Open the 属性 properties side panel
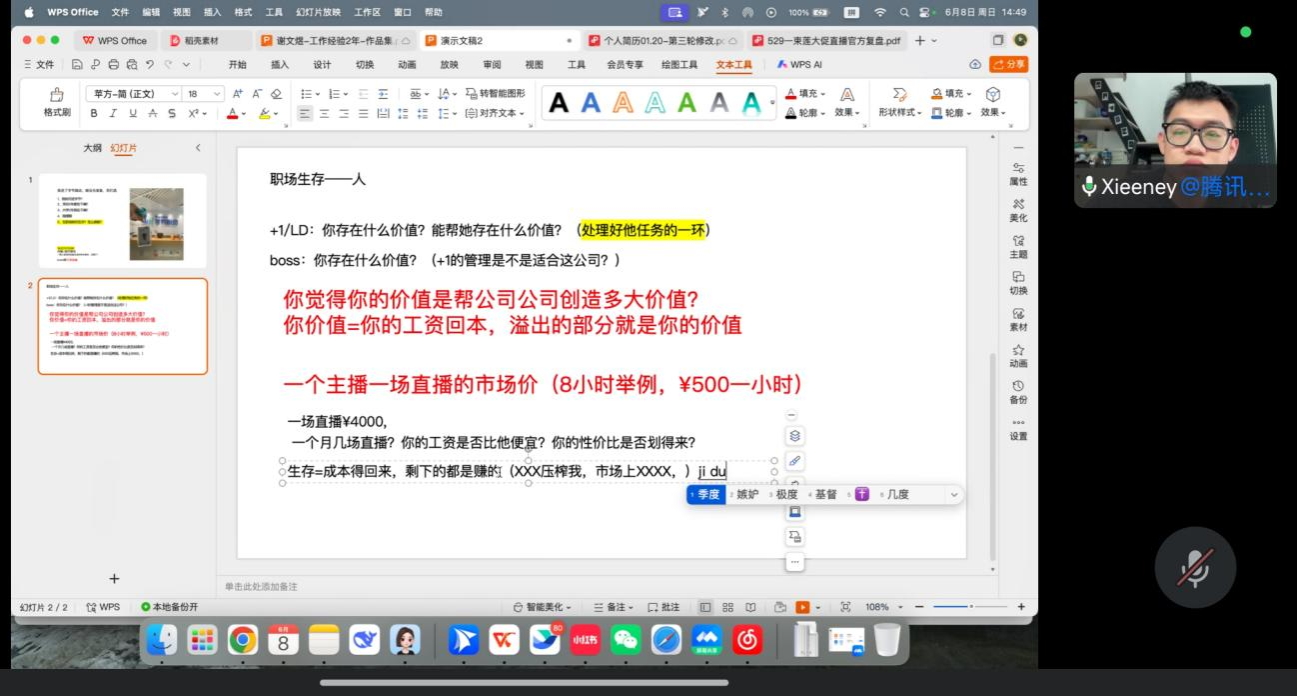Image resolution: width=1298 pixels, height=696 pixels. click(1018, 173)
